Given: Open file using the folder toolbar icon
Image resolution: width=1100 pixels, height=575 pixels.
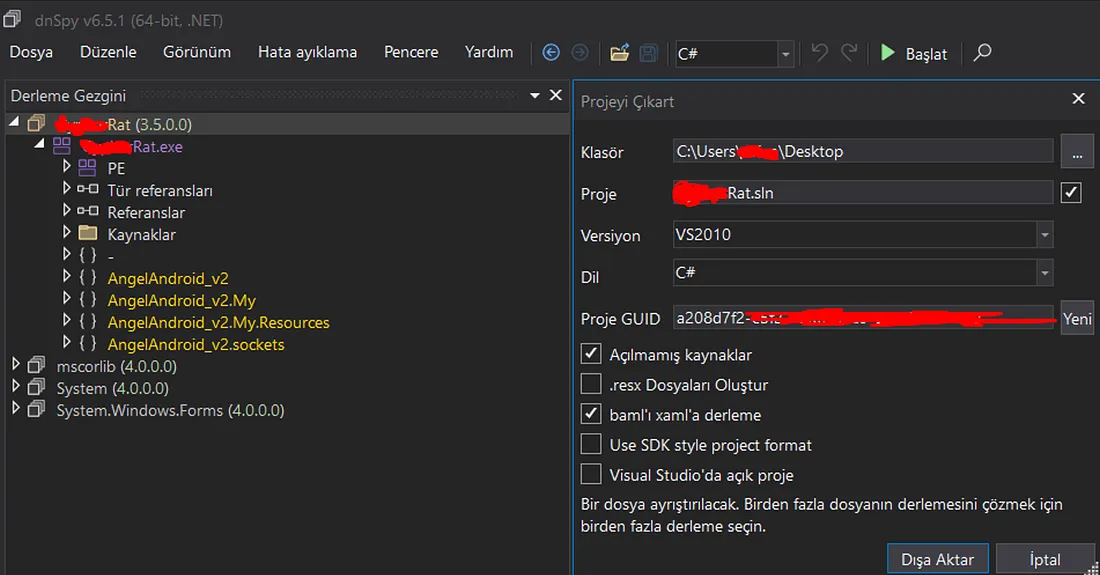Looking at the screenshot, I should click(x=619, y=53).
